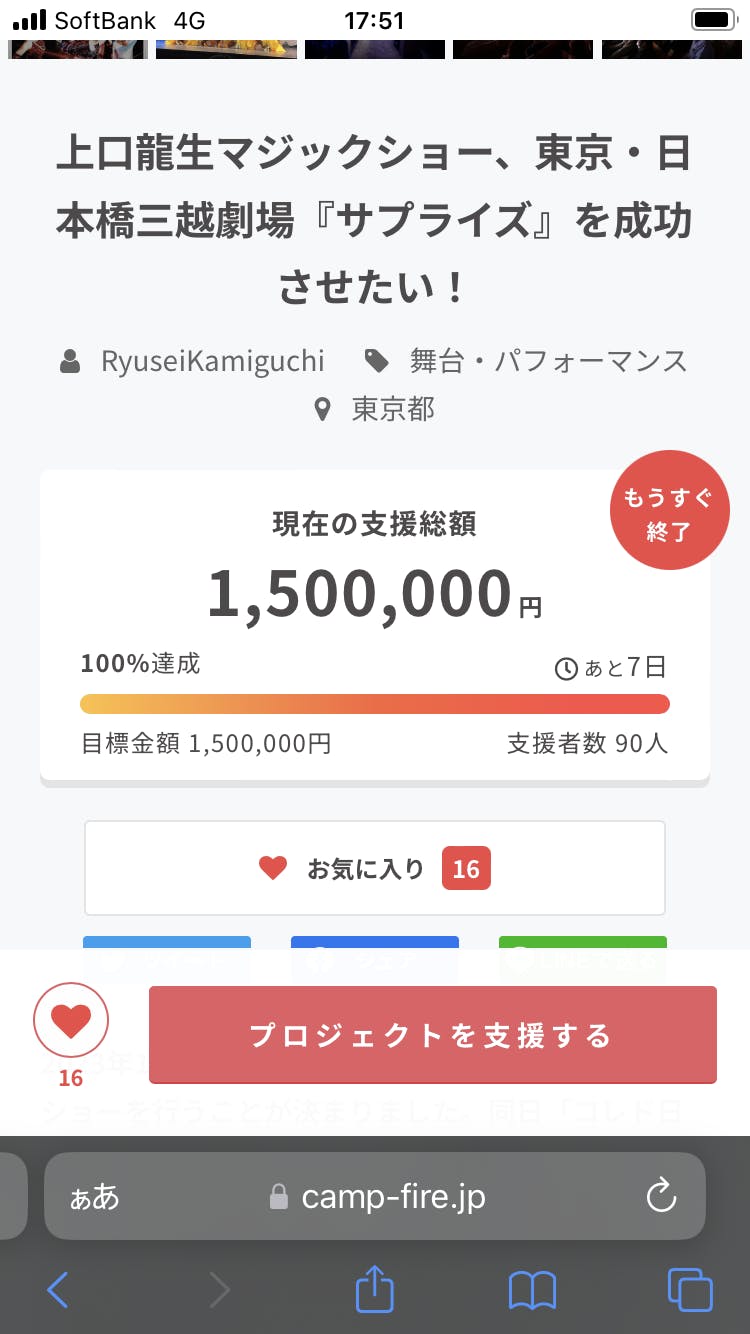Viewport: 750px width, 1334px height.
Task: Open the Safari tabs overview icon
Action: (x=690, y=1290)
